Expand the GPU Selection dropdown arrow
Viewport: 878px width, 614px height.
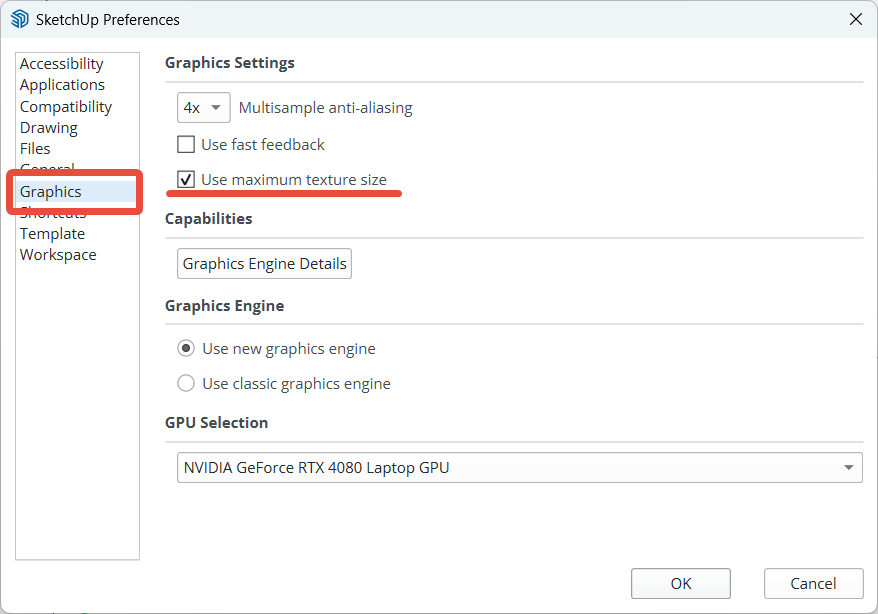point(848,467)
